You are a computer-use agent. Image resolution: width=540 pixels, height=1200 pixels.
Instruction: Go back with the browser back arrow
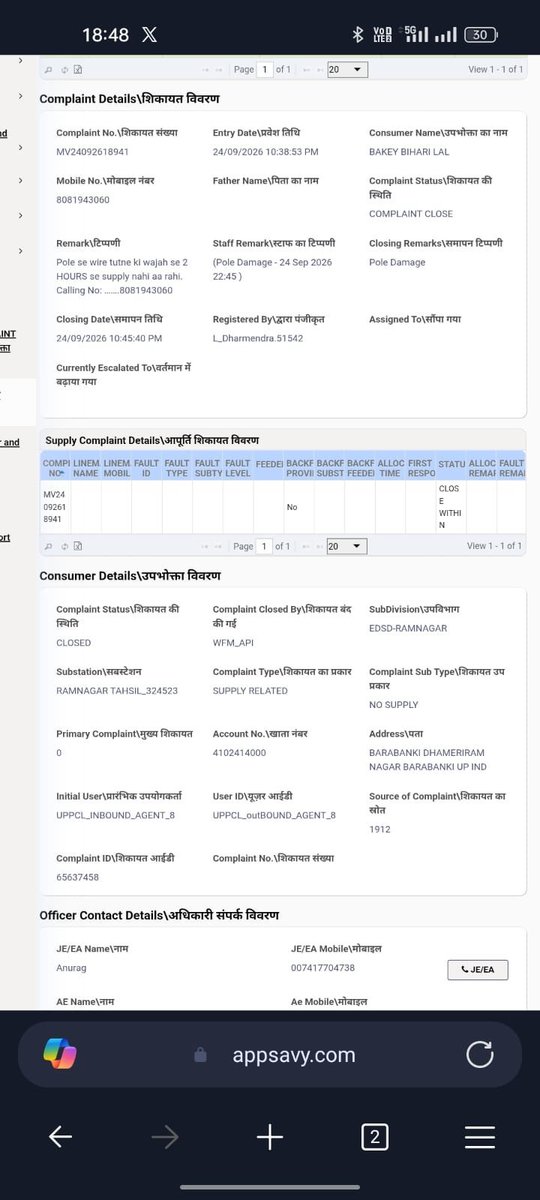click(x=60, y=1136)
